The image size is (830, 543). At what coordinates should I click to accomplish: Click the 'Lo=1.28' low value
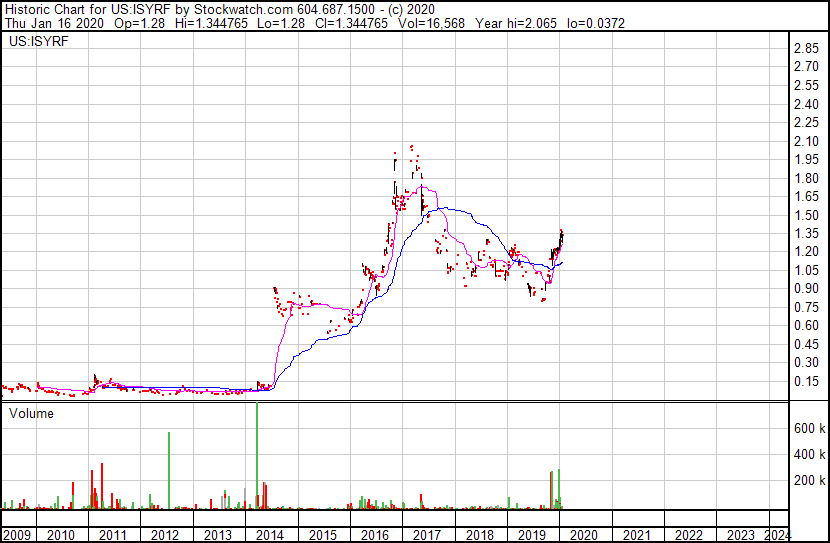[281, 23]
